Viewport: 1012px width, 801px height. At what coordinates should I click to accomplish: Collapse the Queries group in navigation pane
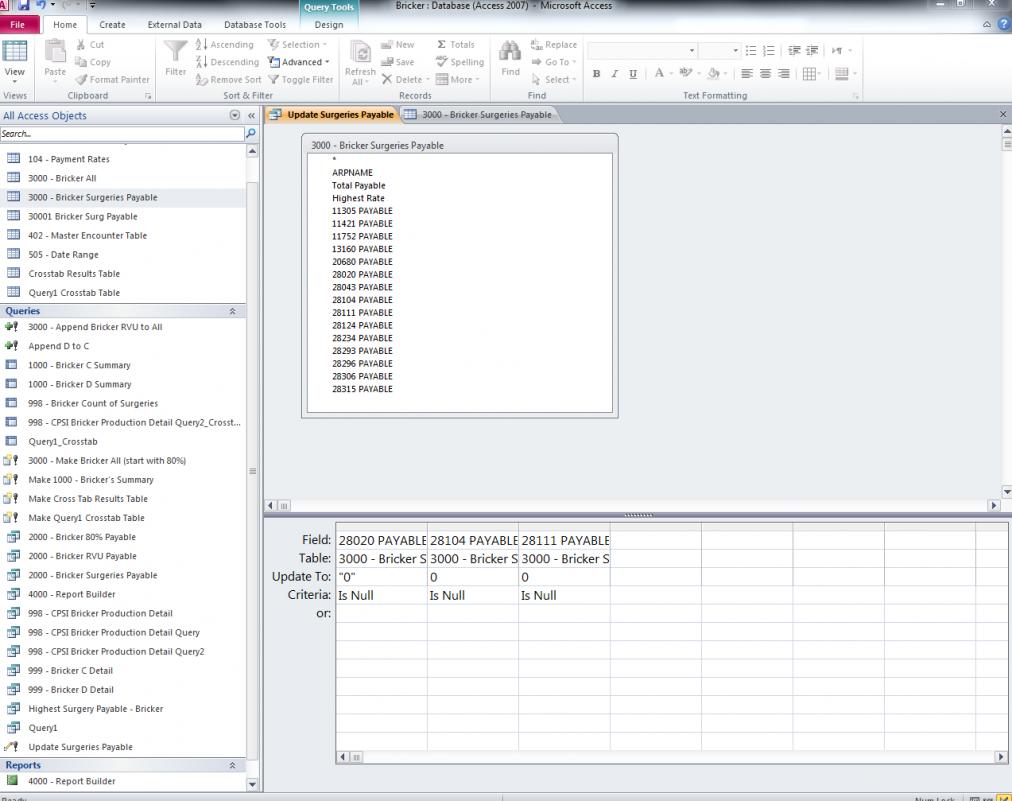tap(233, 311)
